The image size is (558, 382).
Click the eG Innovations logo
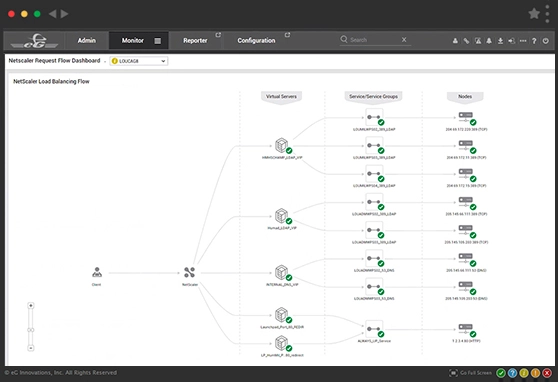coord(34,41)
